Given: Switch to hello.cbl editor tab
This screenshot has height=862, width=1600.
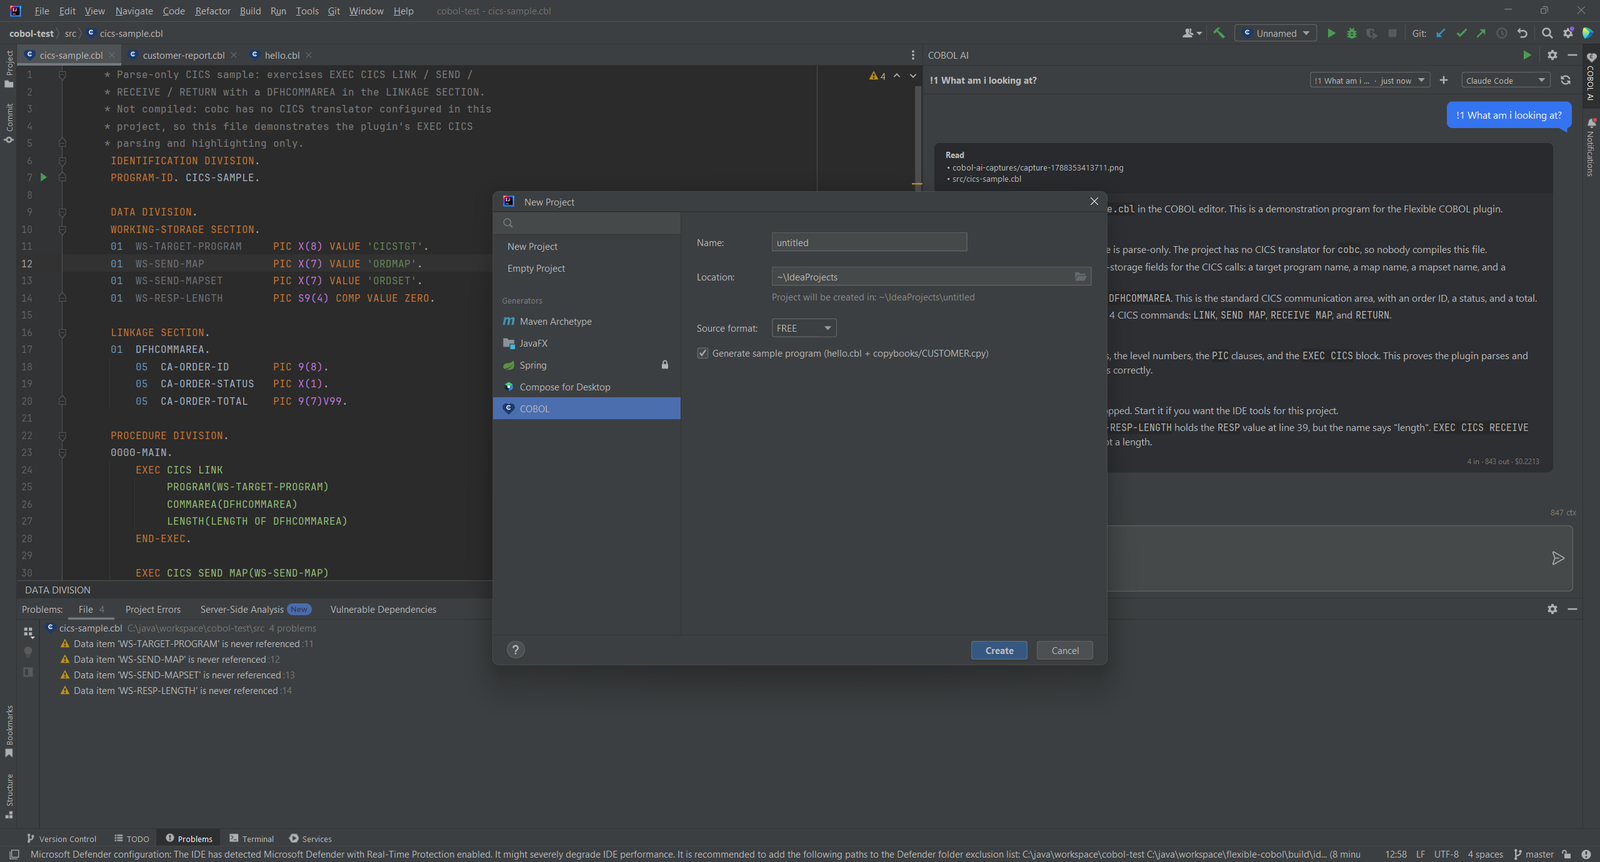Looking at the screenshot, I should [282, 55].
